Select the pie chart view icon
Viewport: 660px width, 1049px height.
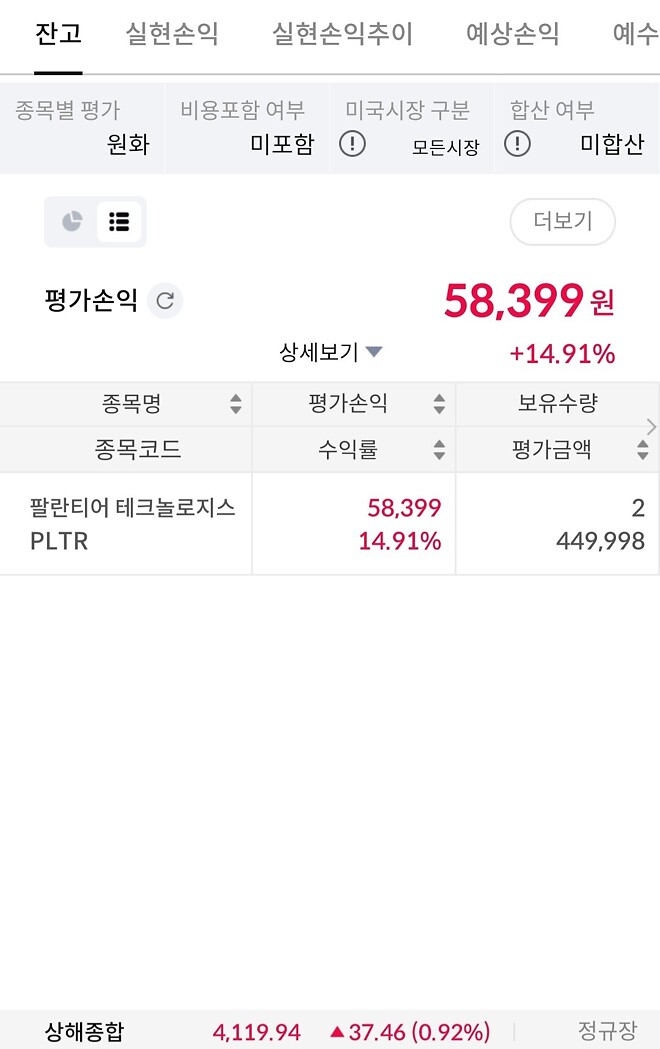(70, 221)
